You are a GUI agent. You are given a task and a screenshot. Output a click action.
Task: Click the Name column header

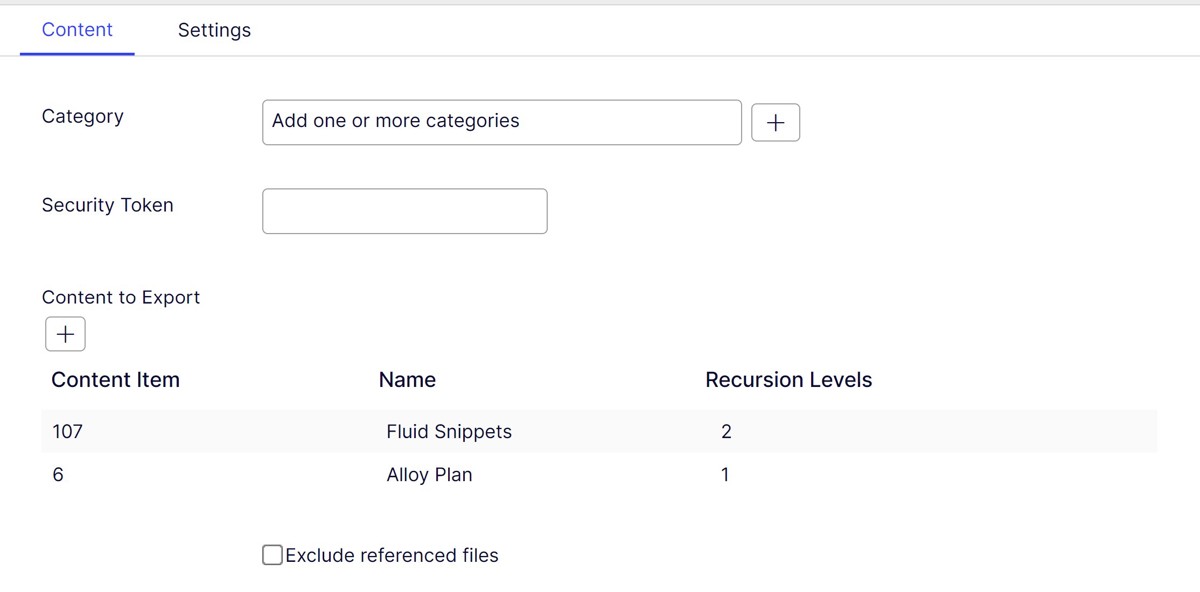tap(407, 379)
